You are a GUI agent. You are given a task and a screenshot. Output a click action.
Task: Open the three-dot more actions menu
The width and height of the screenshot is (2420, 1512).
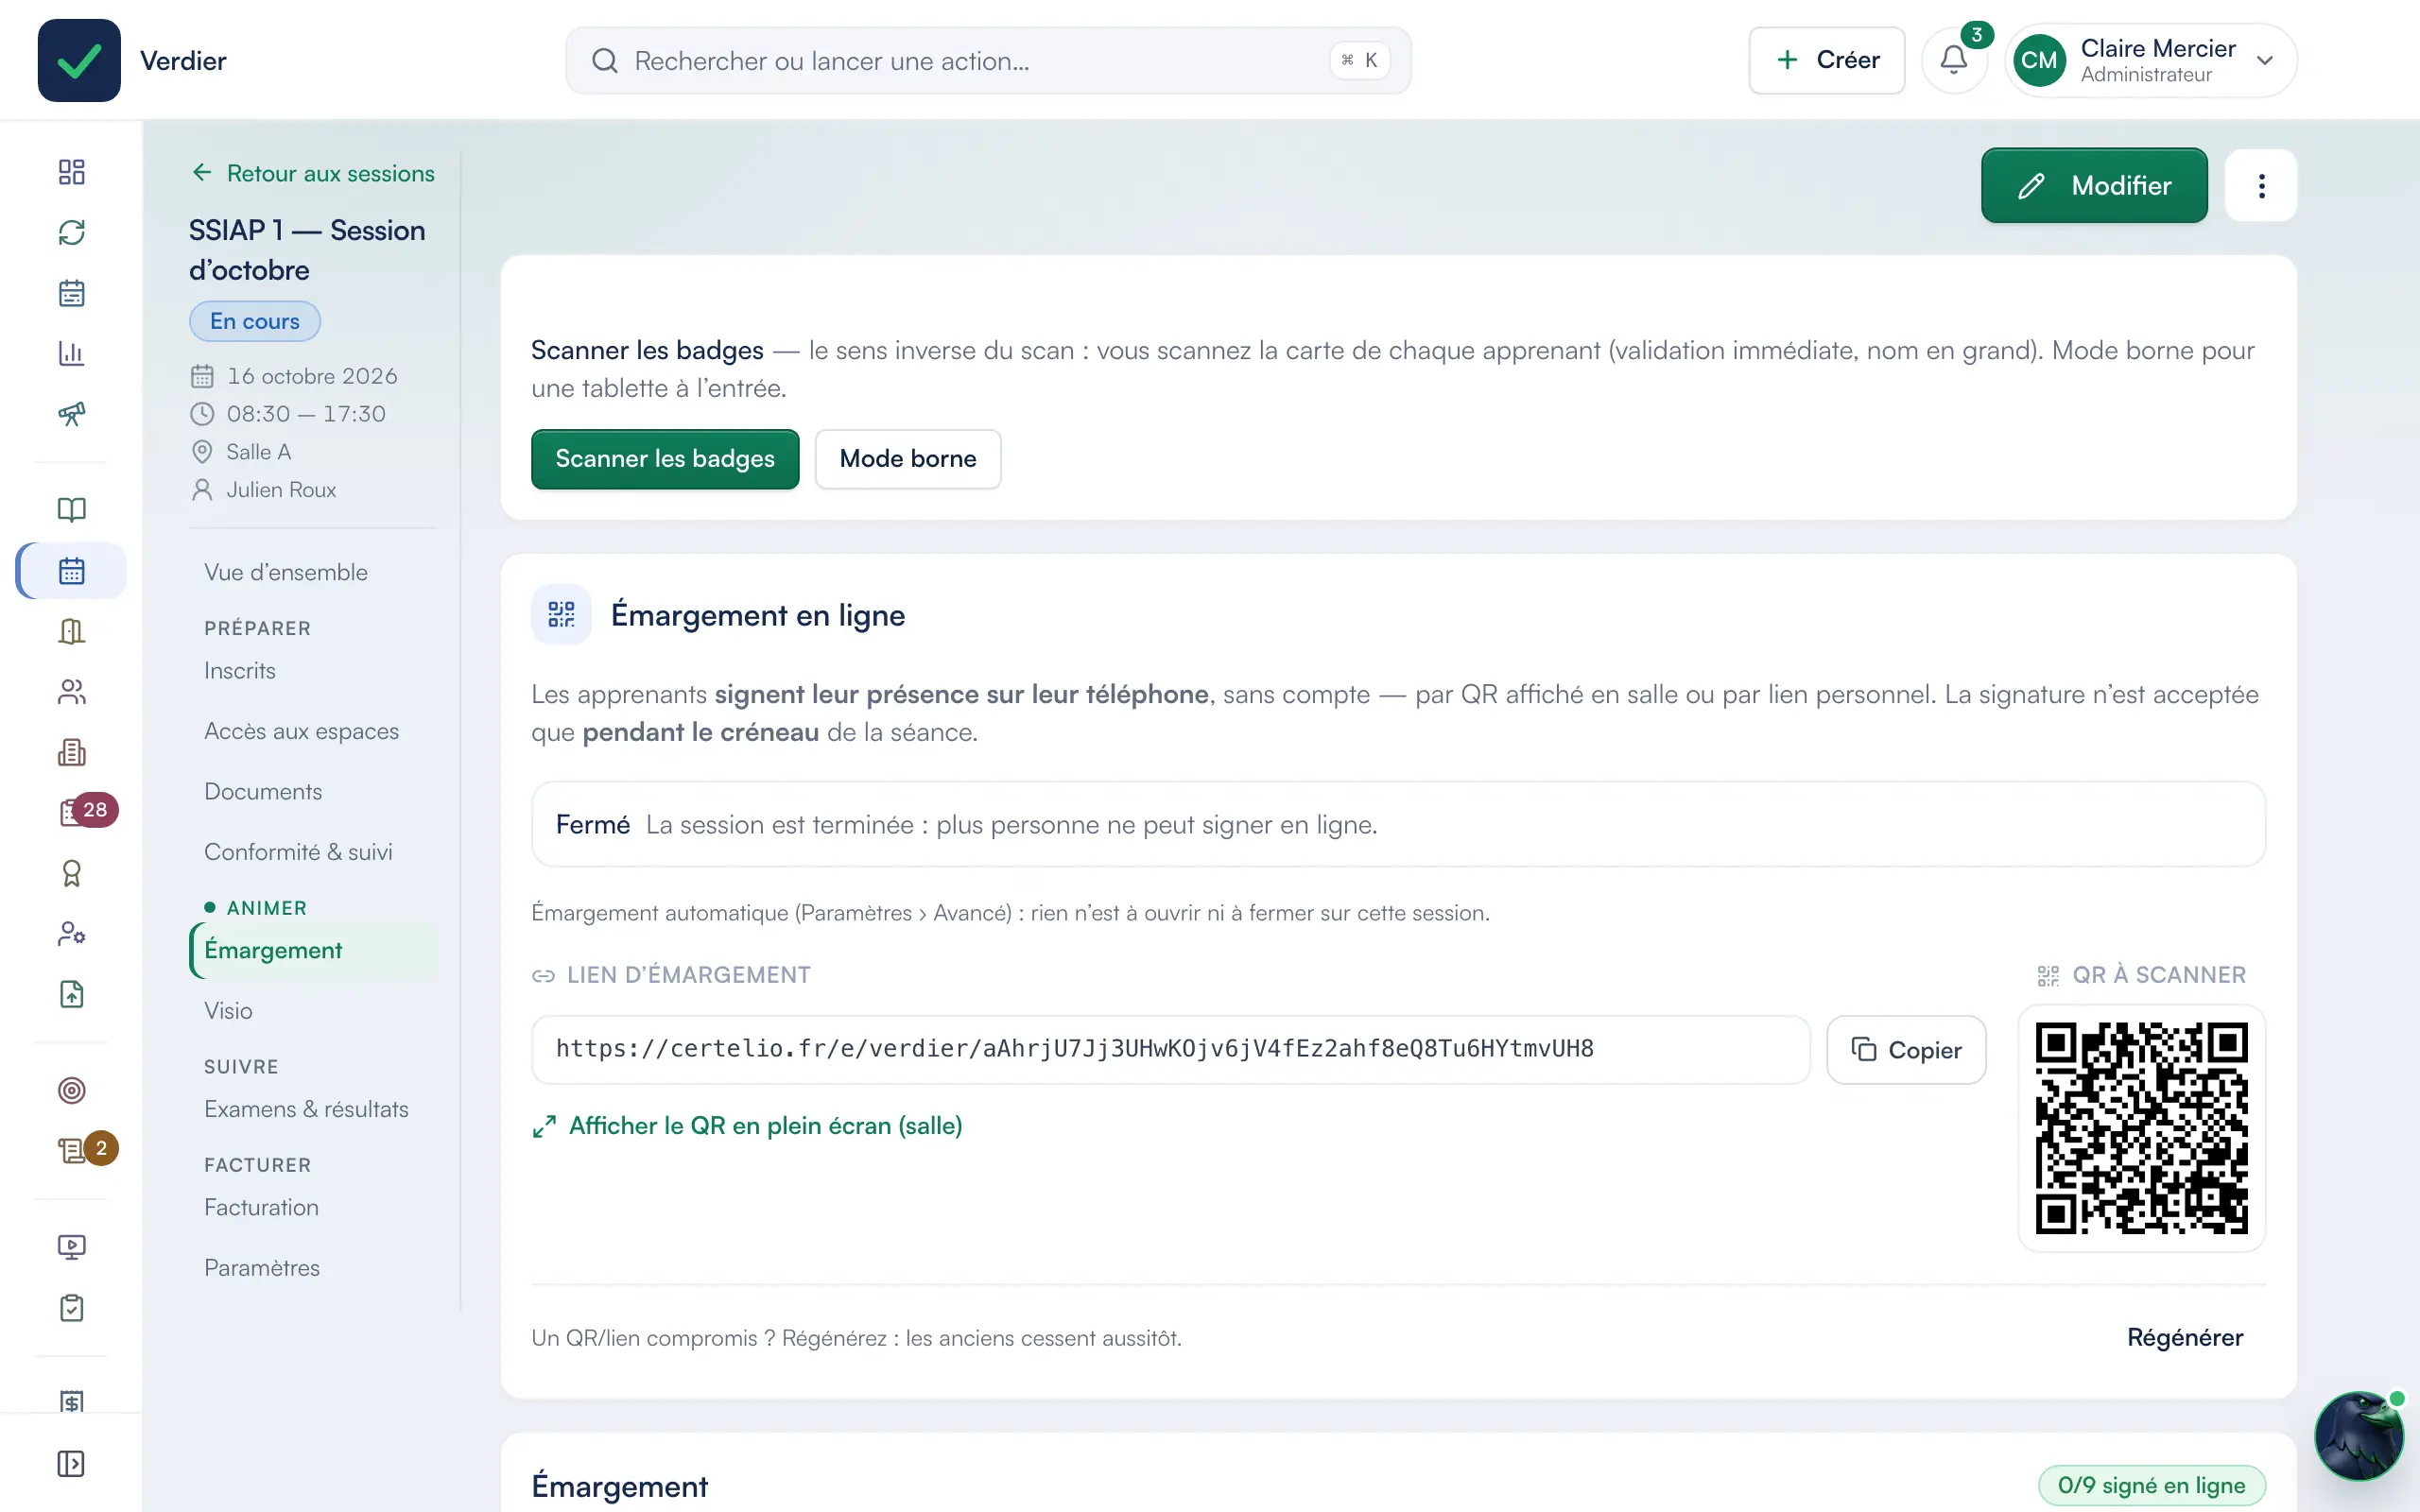point(2261,186)
